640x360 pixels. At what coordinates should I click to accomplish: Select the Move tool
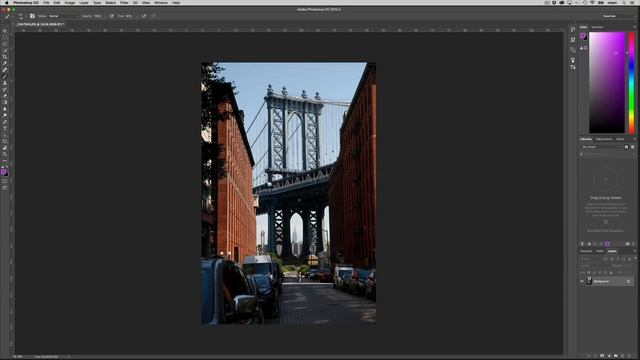click(x=5, y=31)
